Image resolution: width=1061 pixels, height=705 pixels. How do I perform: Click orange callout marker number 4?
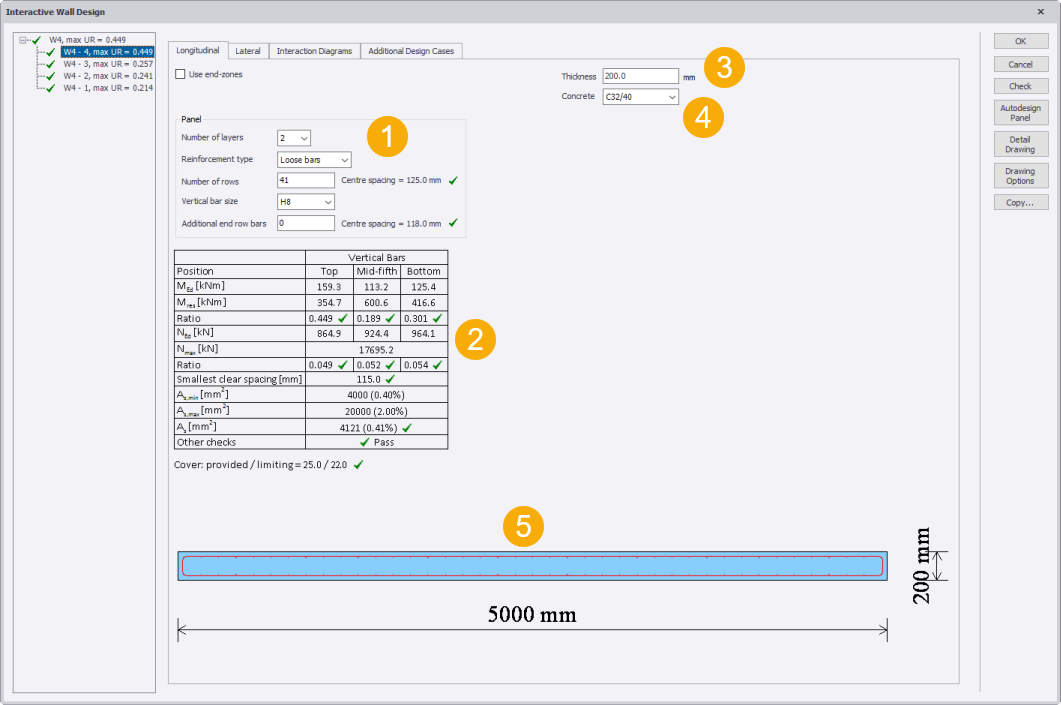(x=703, y=115)
